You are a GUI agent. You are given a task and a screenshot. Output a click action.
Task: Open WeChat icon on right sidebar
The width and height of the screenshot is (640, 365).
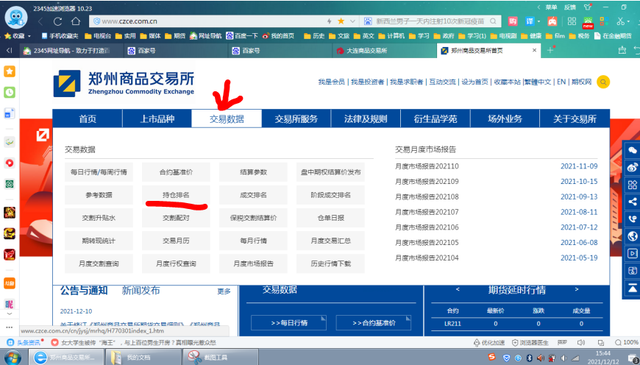[632, 151]
